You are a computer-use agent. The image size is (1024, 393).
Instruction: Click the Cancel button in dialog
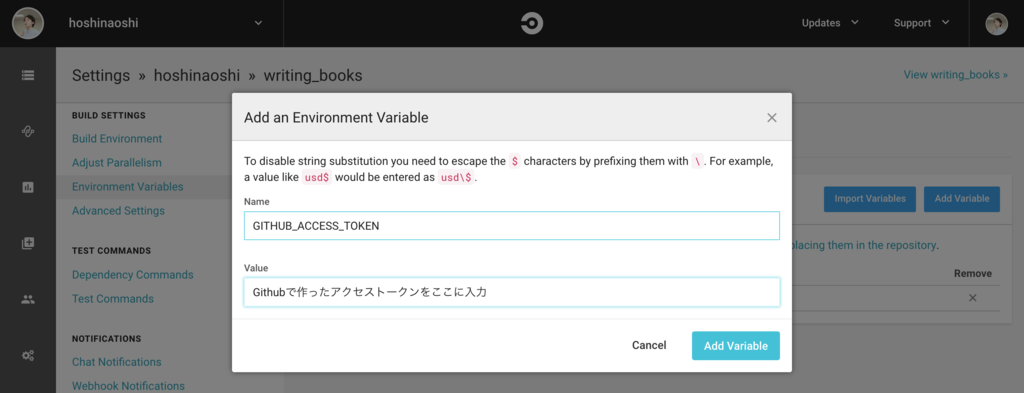click(x=649, y=345)
